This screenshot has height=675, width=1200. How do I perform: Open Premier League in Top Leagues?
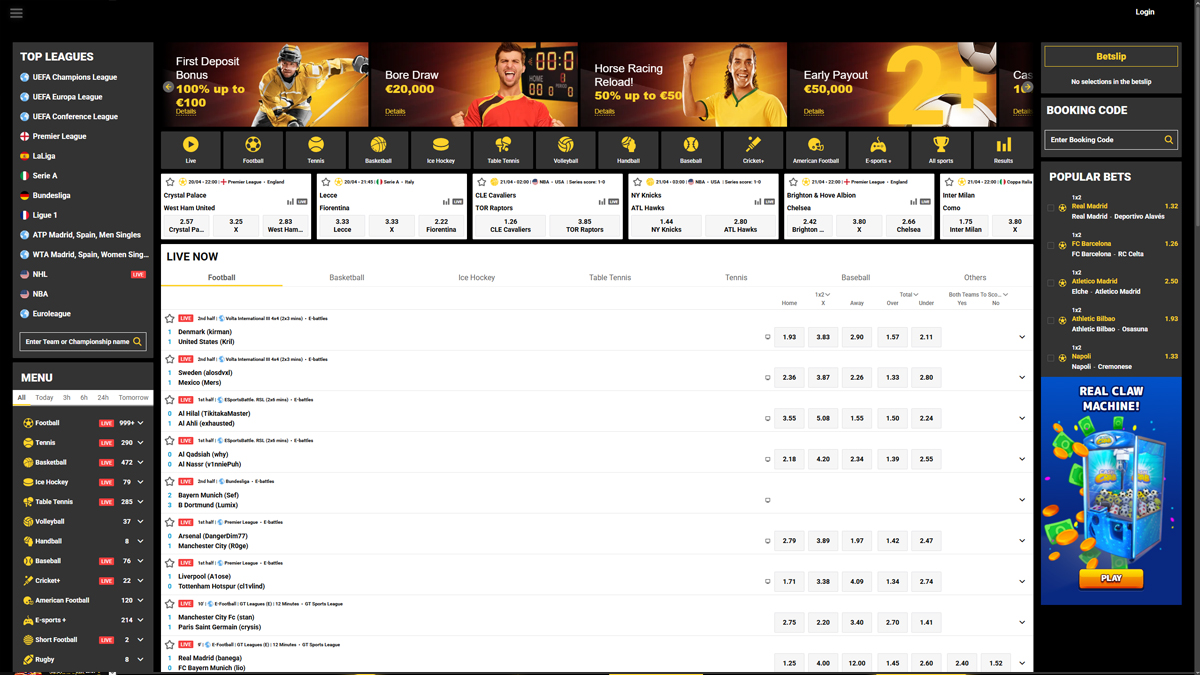(60, 136)
